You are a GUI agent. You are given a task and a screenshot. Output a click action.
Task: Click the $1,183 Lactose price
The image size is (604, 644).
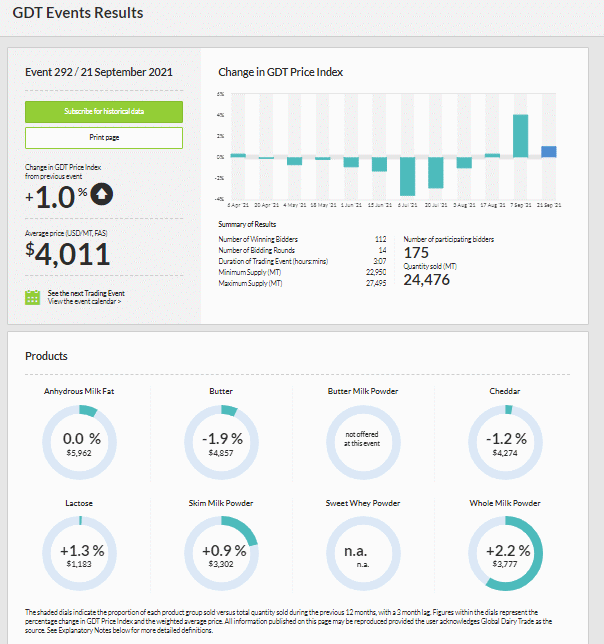(x=79, y=565)
